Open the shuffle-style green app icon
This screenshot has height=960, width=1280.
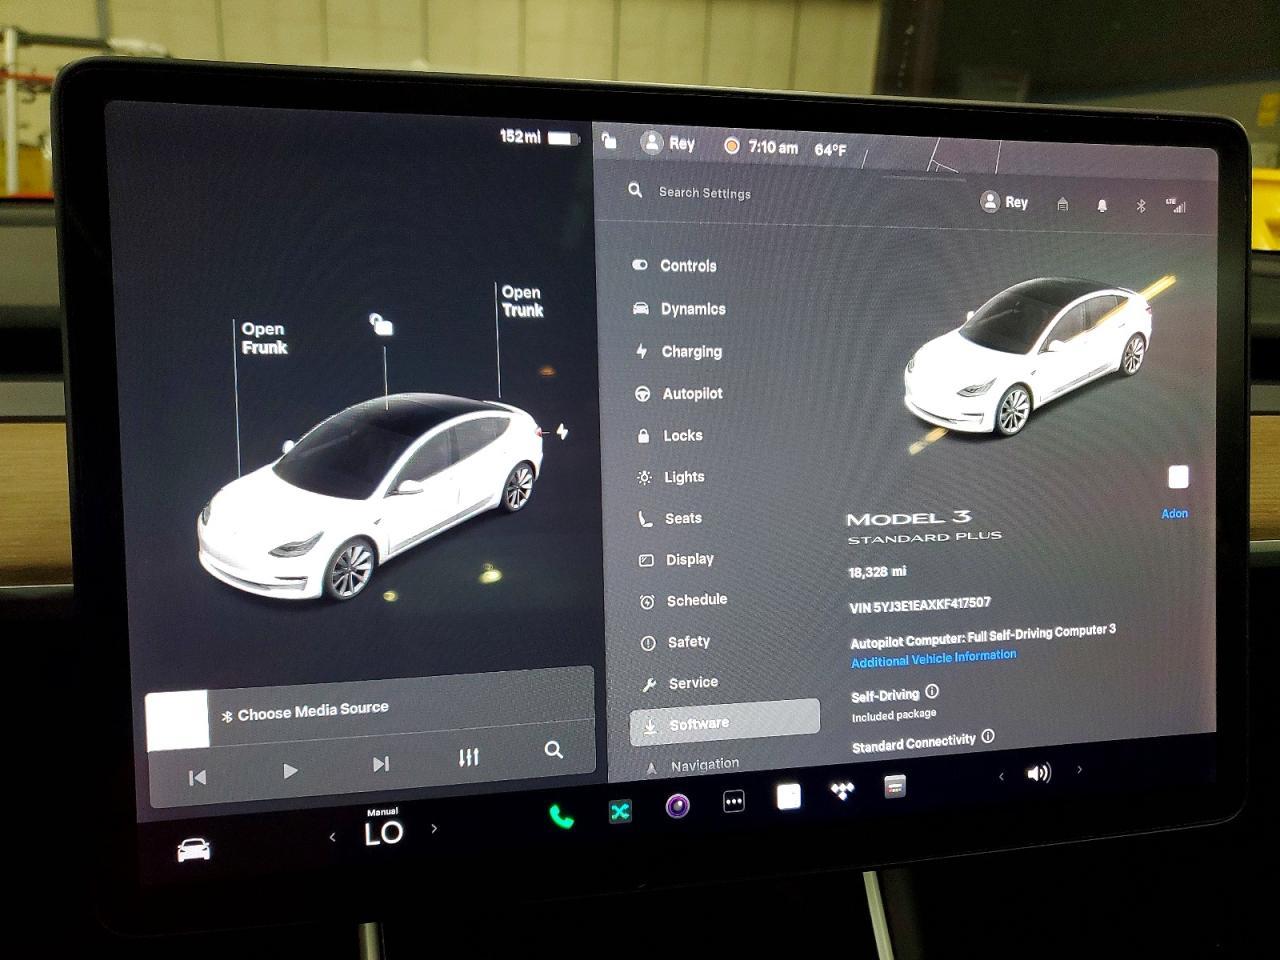click(x=620, y=811)
